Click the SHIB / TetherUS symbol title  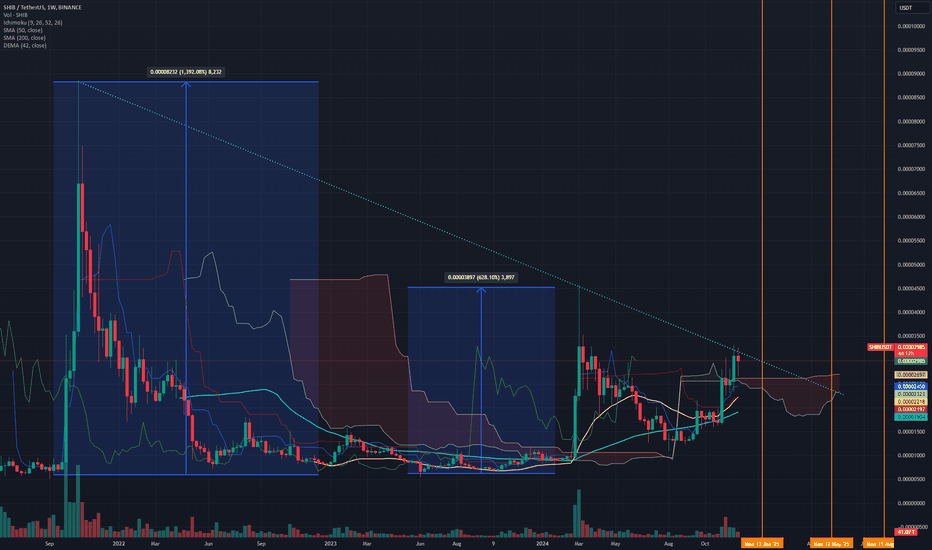click(42, 7)
